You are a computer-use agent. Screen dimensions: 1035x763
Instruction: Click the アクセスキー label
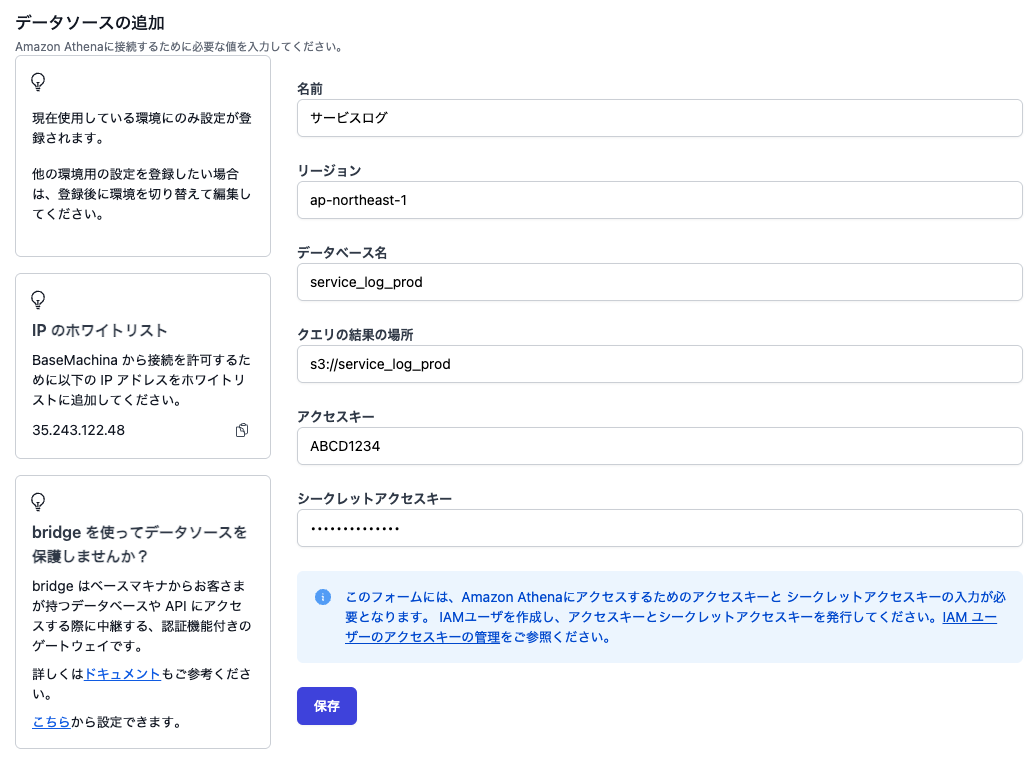336,416
